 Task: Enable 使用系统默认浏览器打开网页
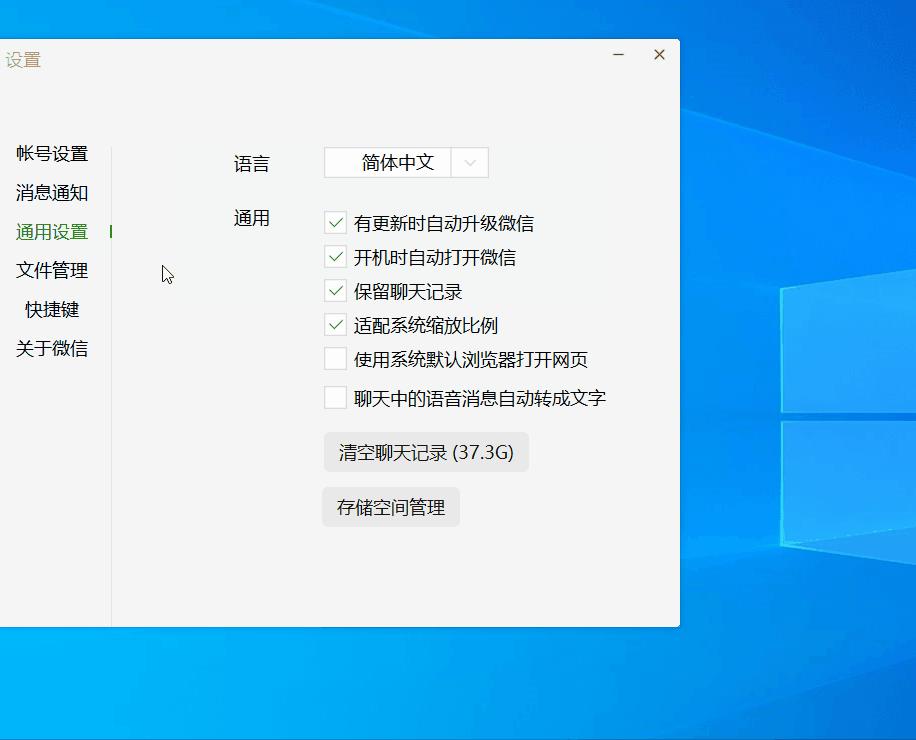click(335, 359)
